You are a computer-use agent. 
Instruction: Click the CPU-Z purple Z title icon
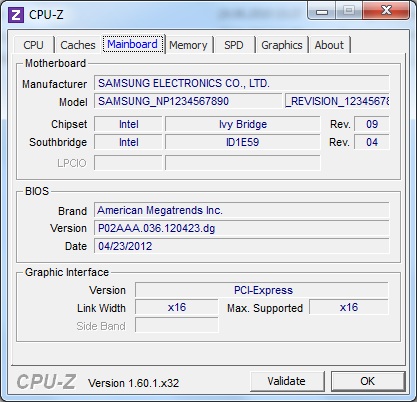pos(16,15)
